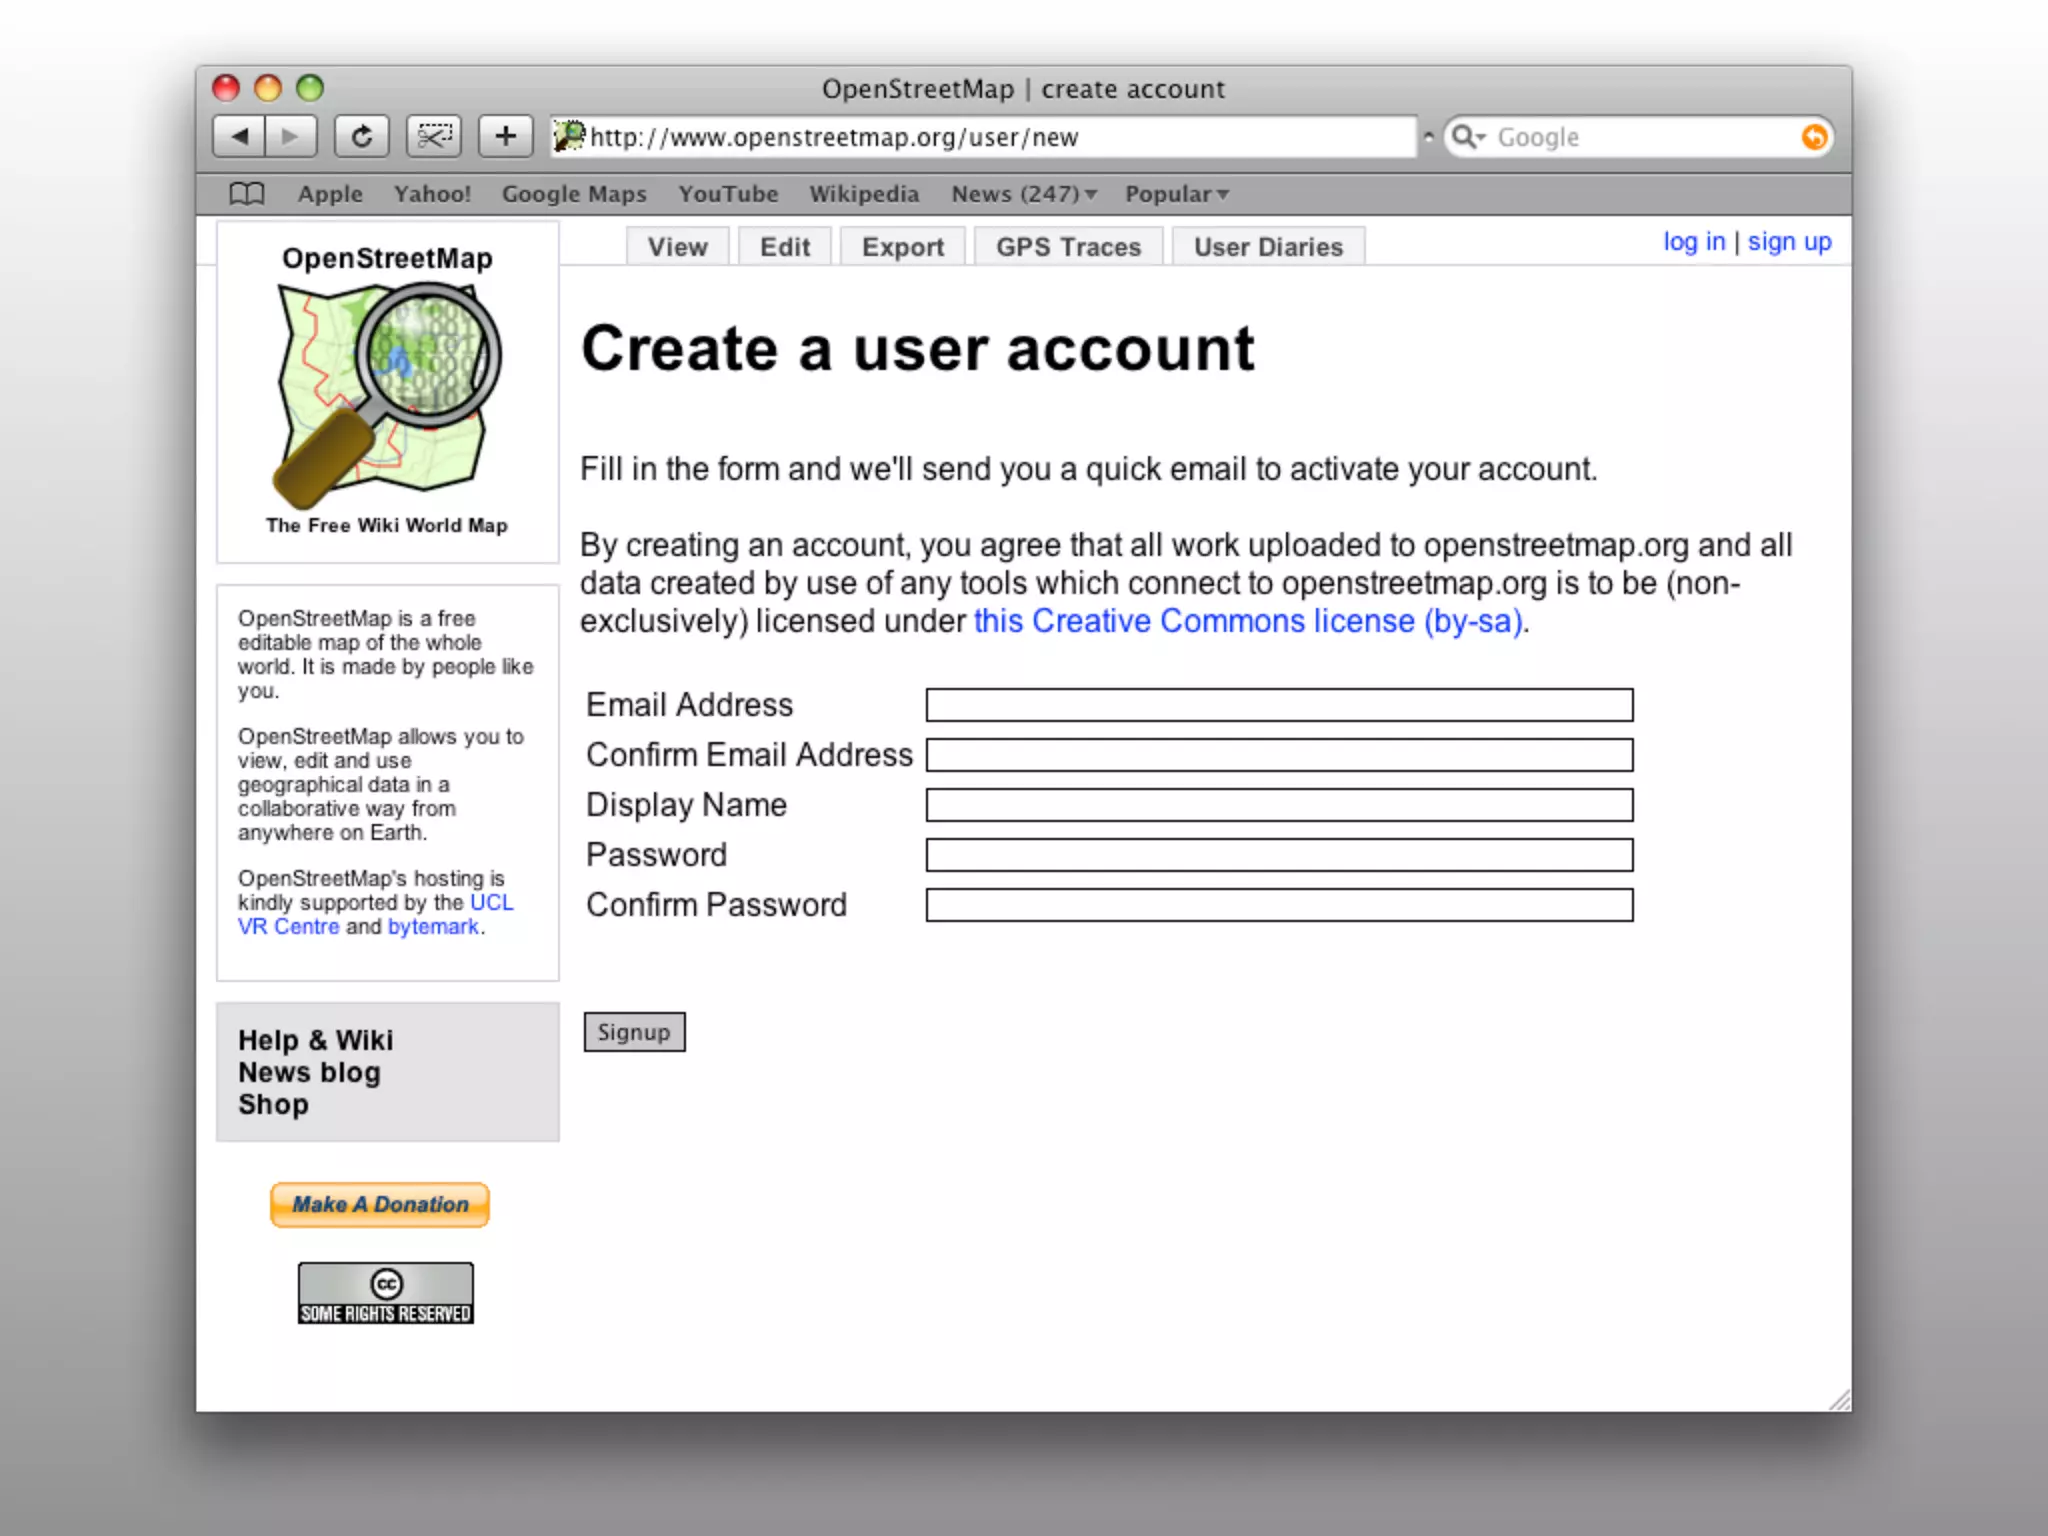Switch to the GPS Traces tab
This screenshot has height=1536, width=2048.
coord(1068,247)
